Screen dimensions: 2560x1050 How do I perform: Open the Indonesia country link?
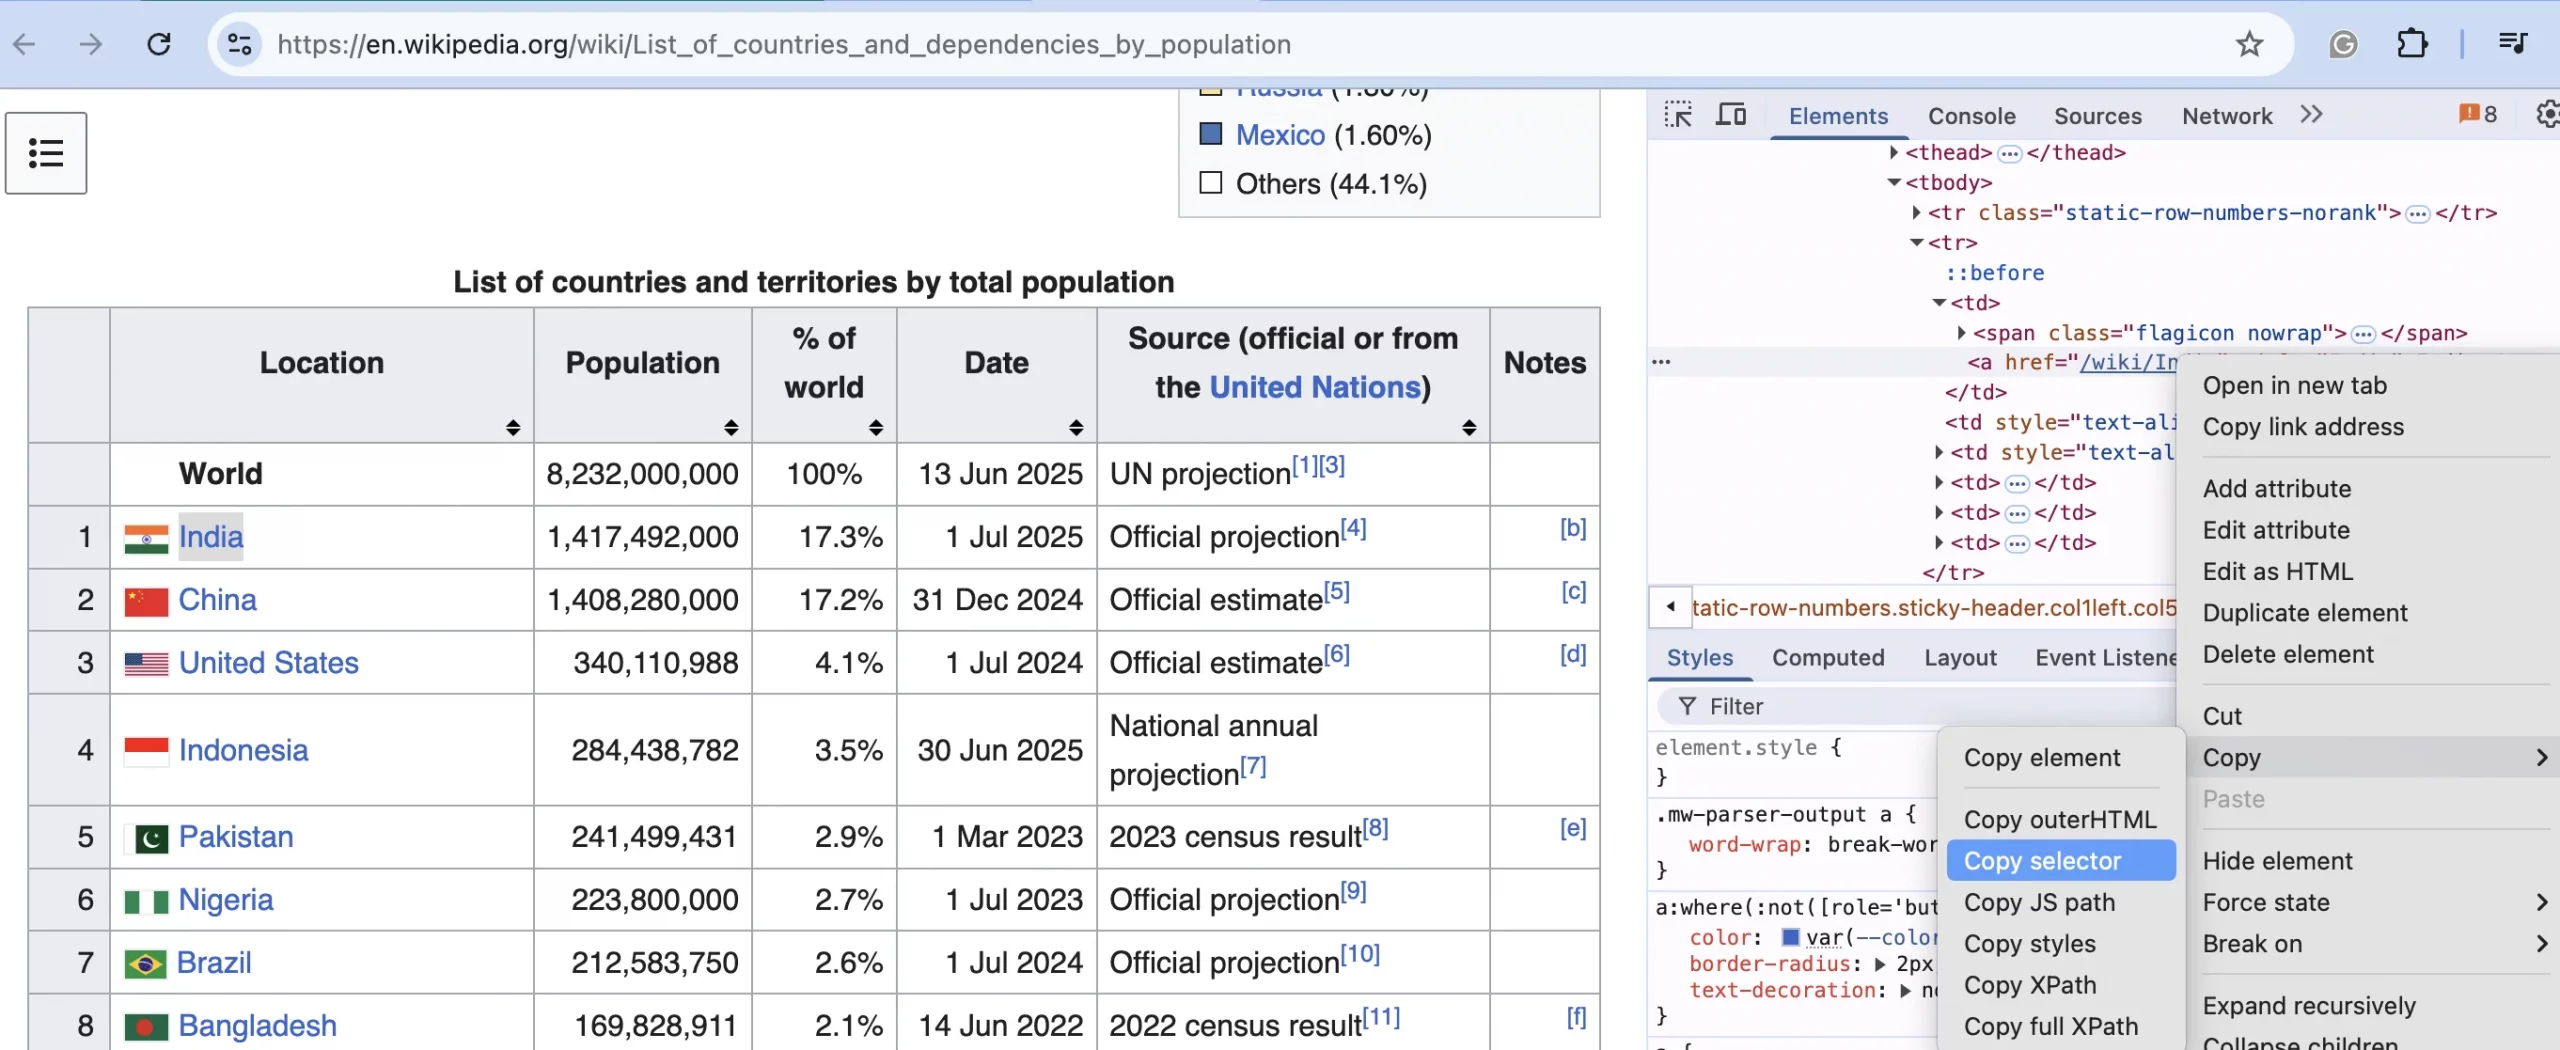(x=244, y=751)
